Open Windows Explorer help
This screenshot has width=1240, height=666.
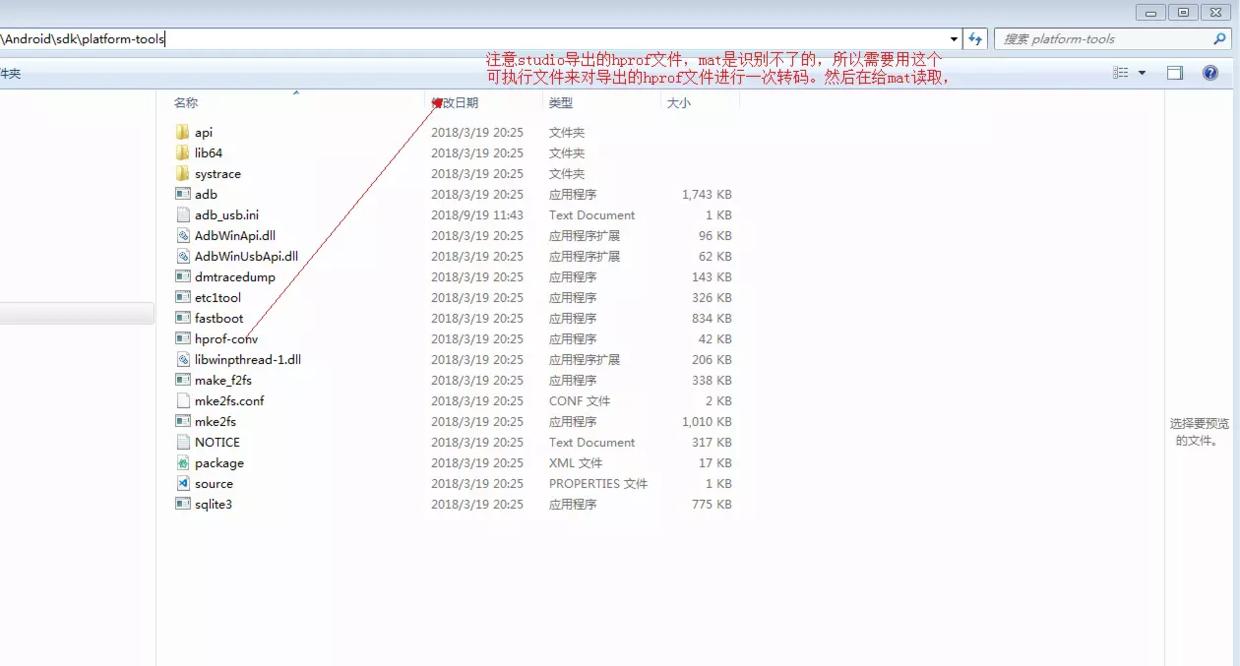(x=1209, y=72)
